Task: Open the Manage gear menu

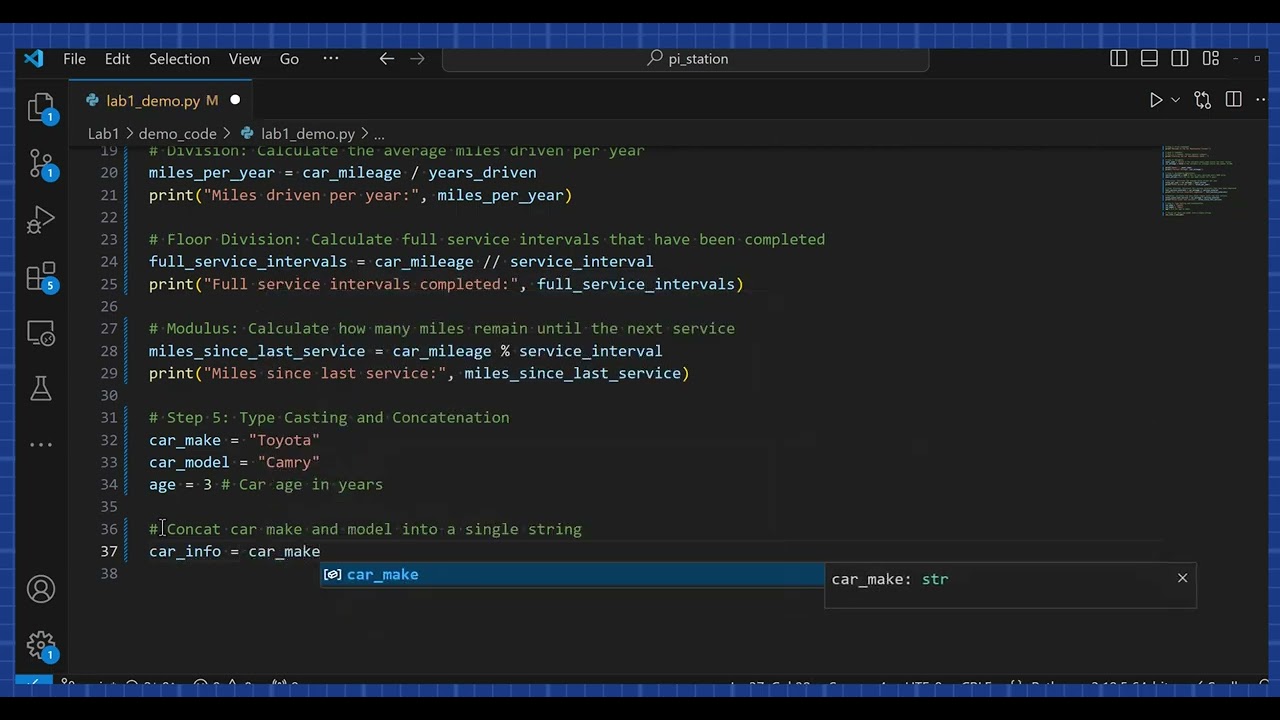Action: pos(41,646)
